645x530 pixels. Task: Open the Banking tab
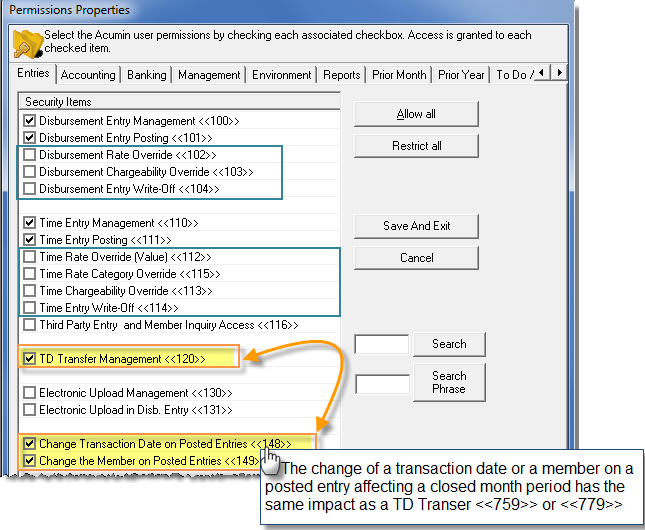coord(146,75)
